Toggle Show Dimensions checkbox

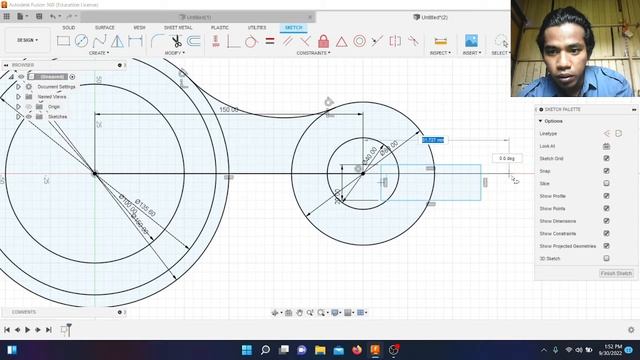pyautogui.click(x=607, y=221)
